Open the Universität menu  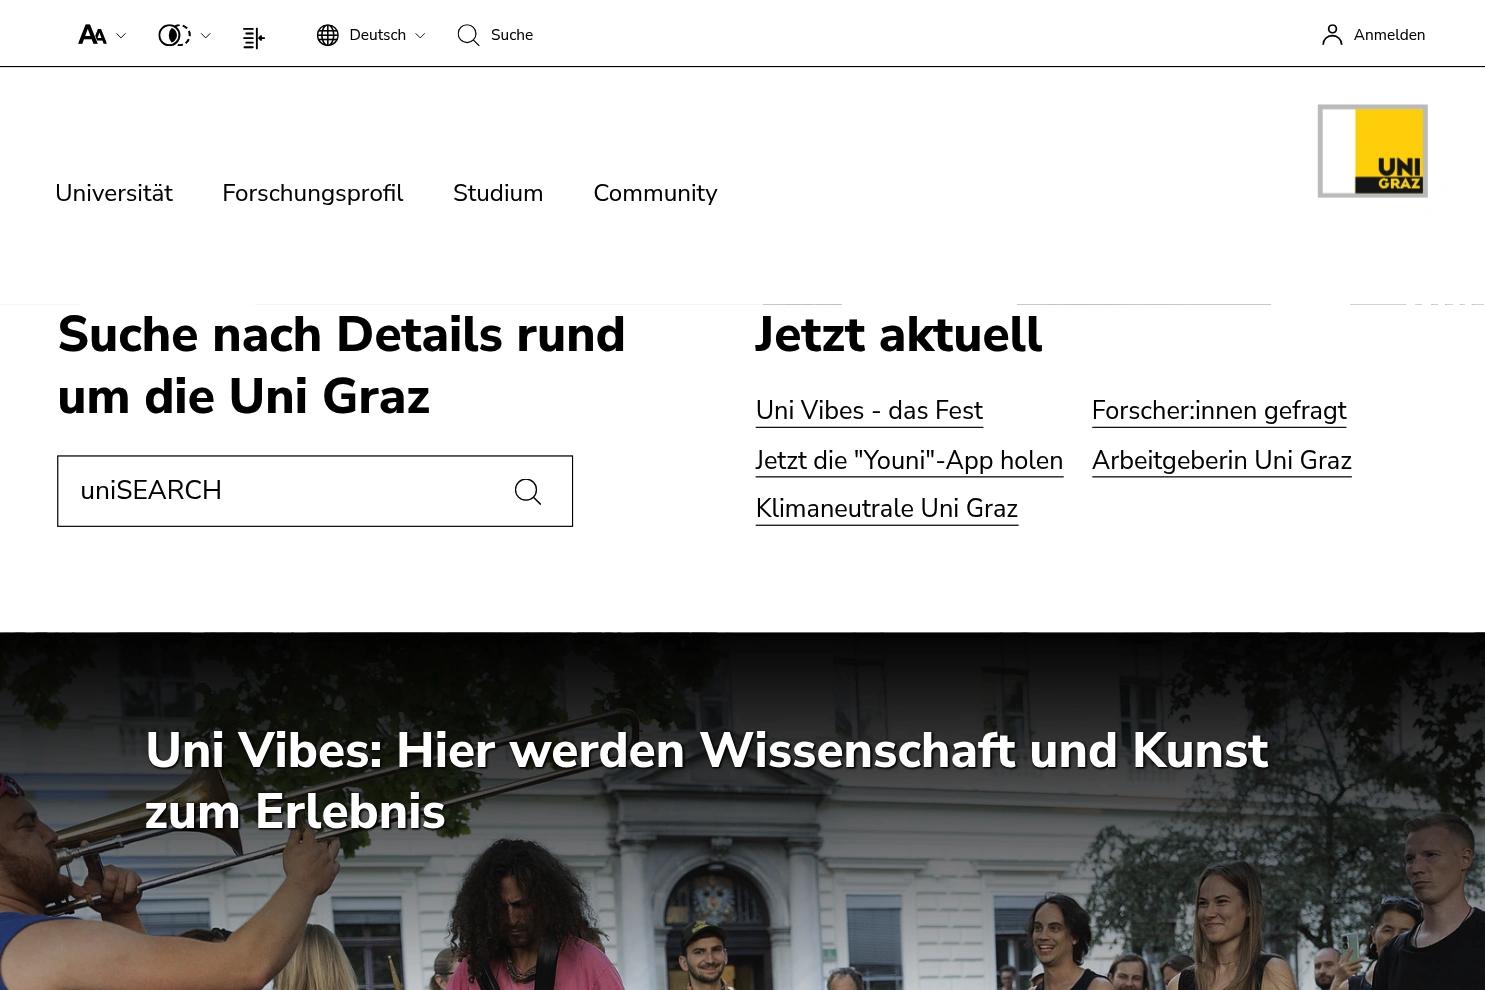pyautogui.click(x=114, y=193)
